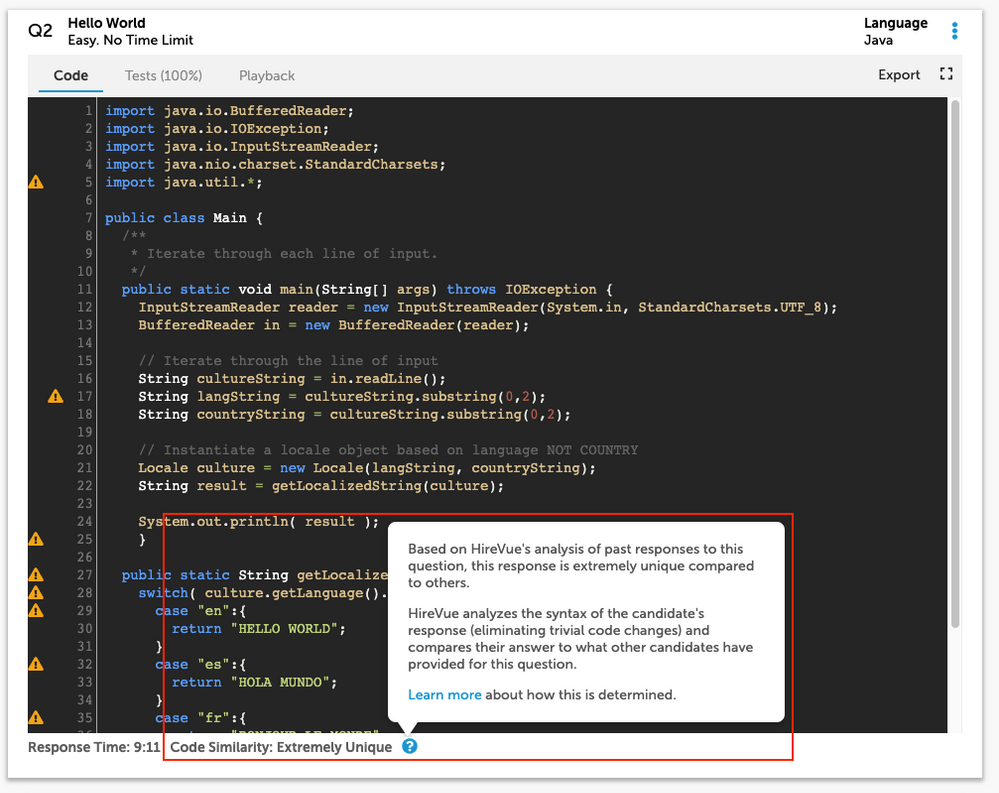Viewport: 999px width, 793px height.
Task: Click the Hello World question title
Action: pyautogui.click(x=106, y=23)
